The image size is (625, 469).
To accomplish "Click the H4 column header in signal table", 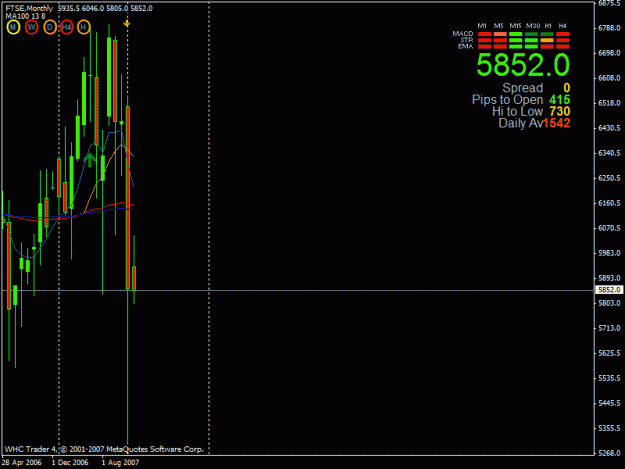I will click(x=562, y=26).
